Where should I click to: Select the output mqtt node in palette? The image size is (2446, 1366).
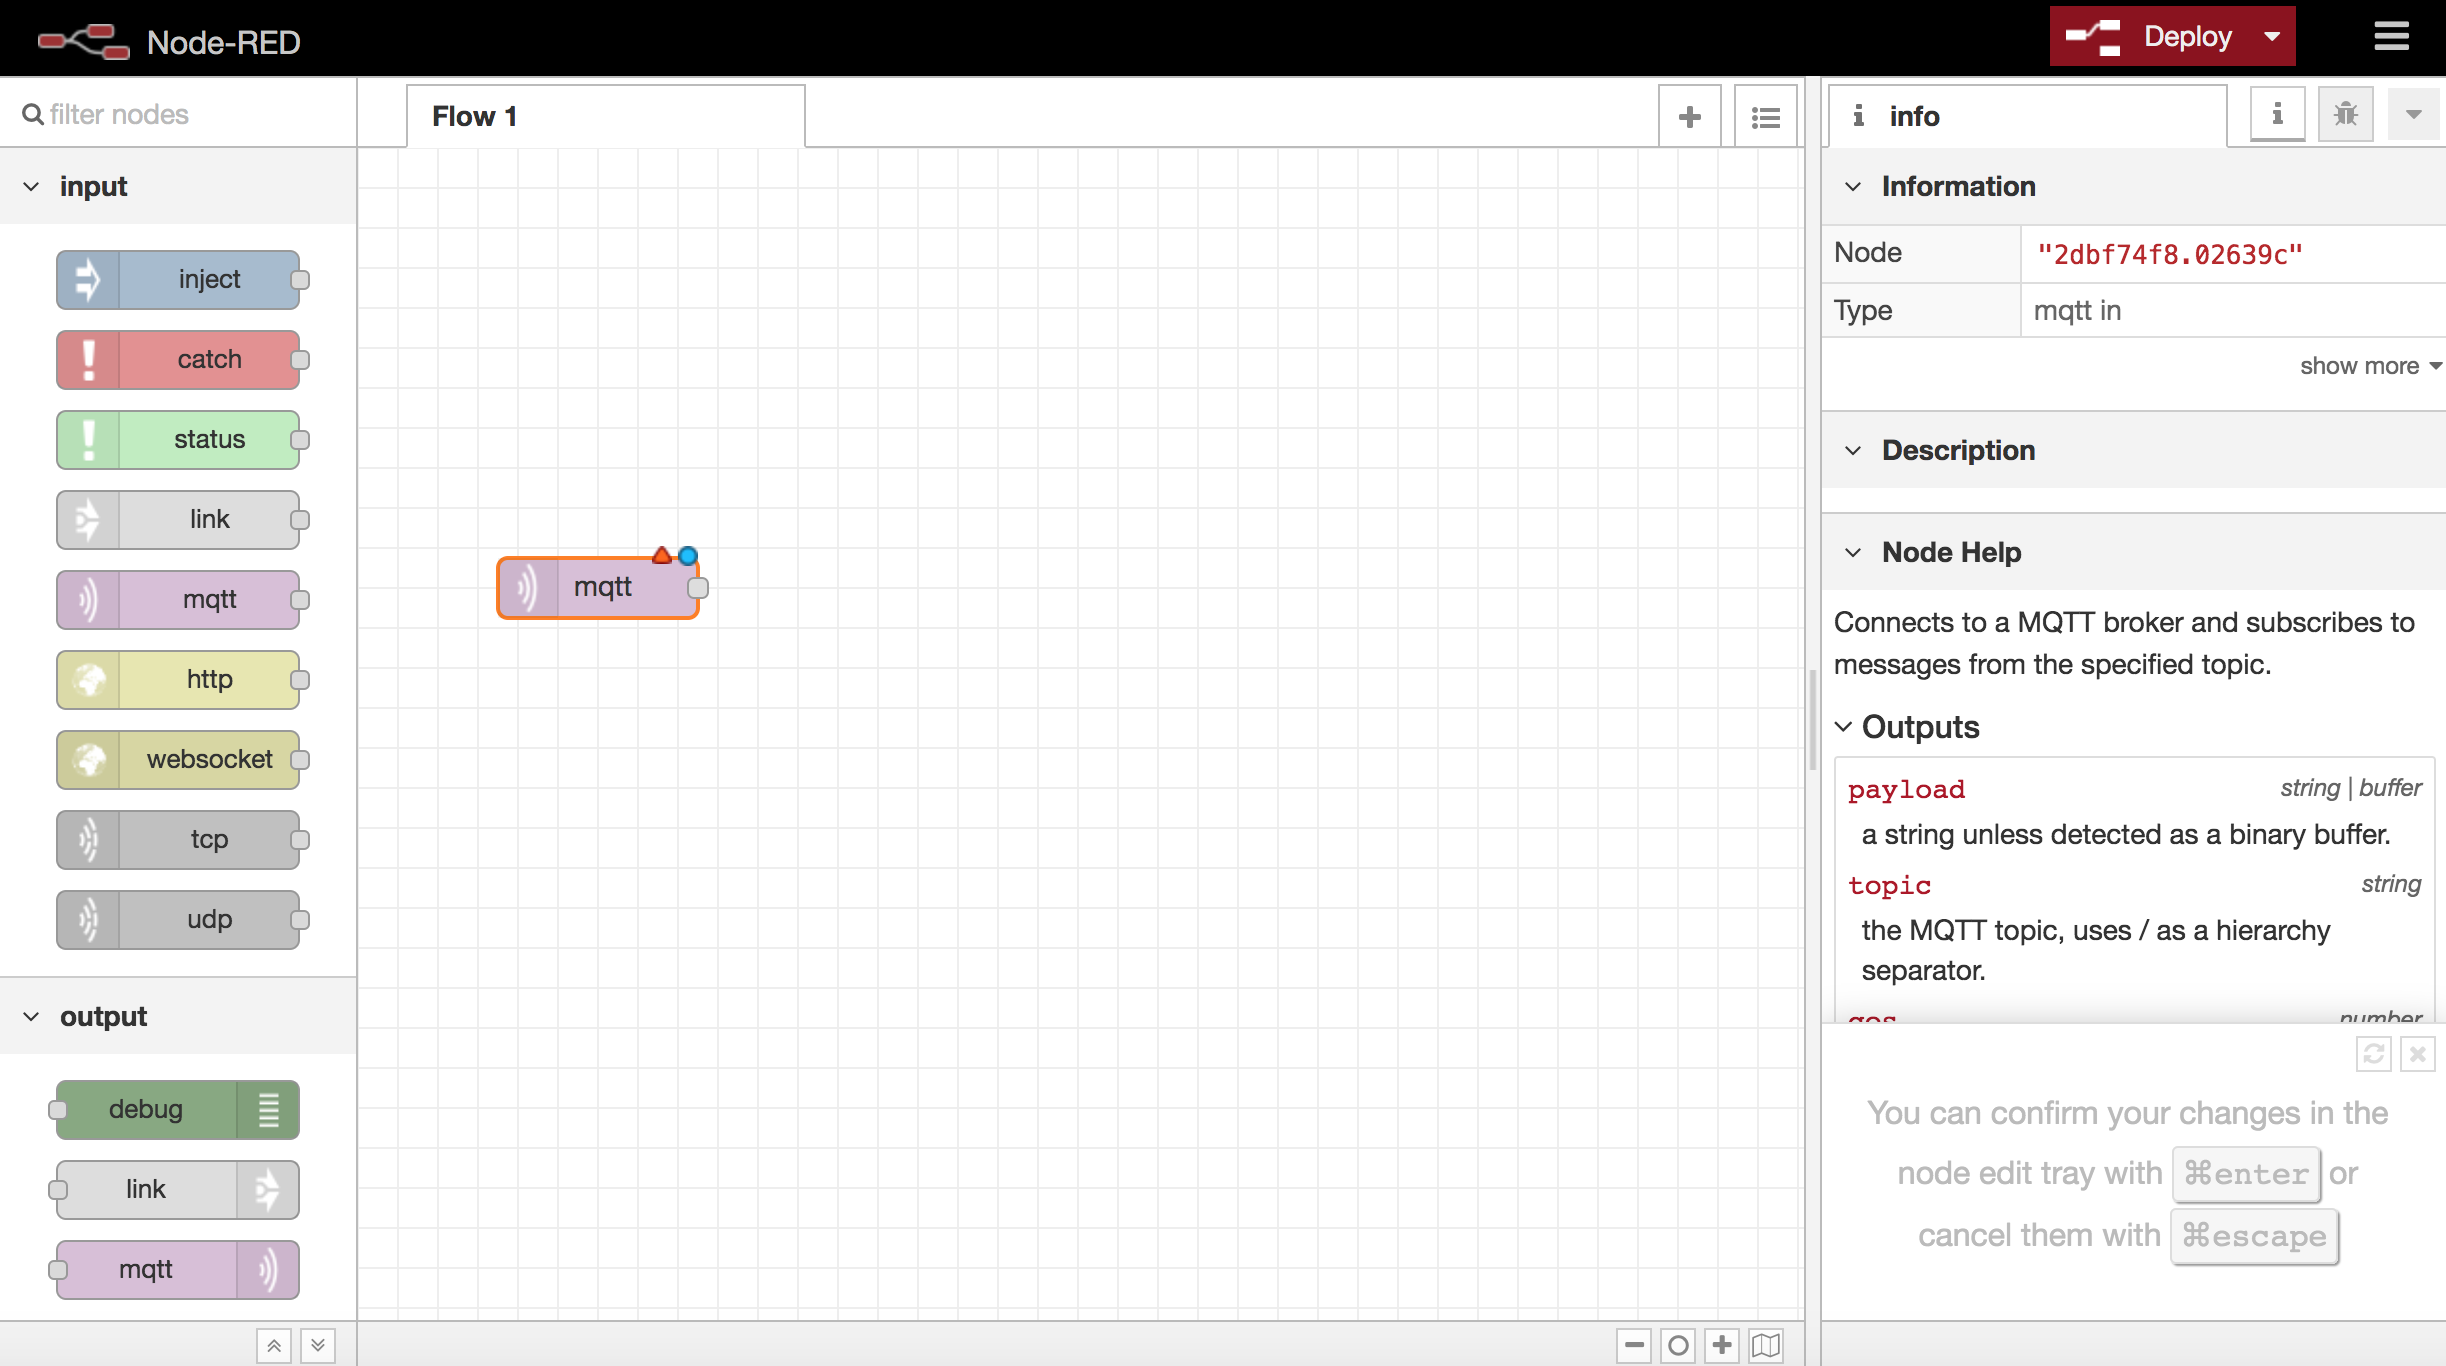click(178, 1269)
